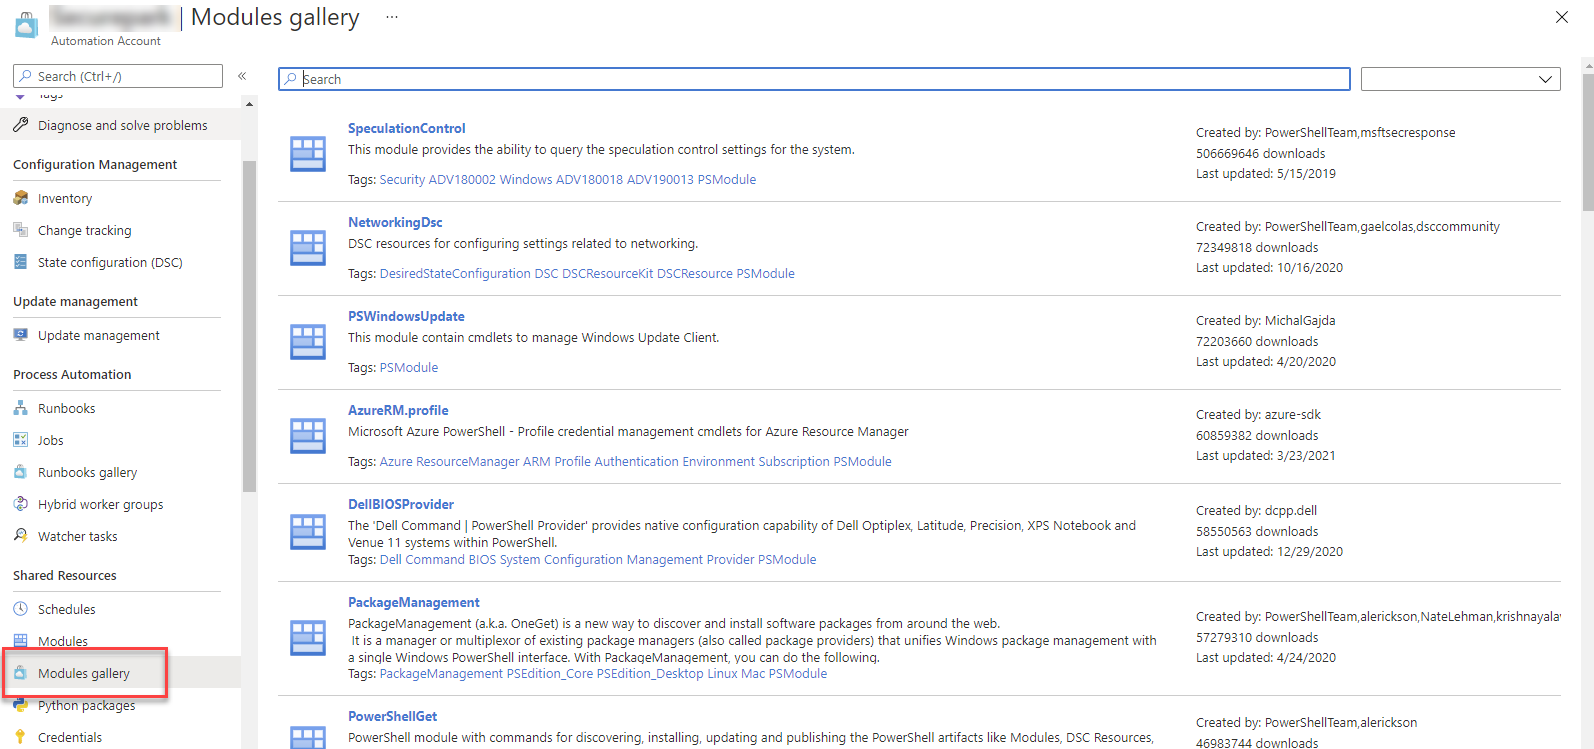Open the AzureRM.profile module link

pyautogui.click(x=398, y=410)
